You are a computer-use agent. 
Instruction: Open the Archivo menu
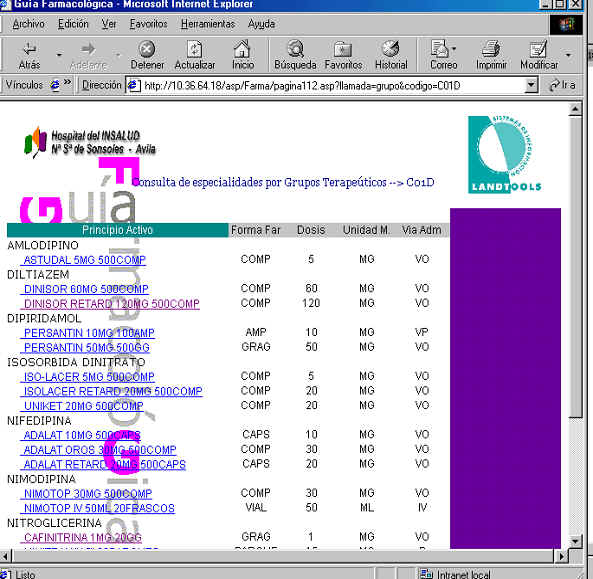(28, 24)
